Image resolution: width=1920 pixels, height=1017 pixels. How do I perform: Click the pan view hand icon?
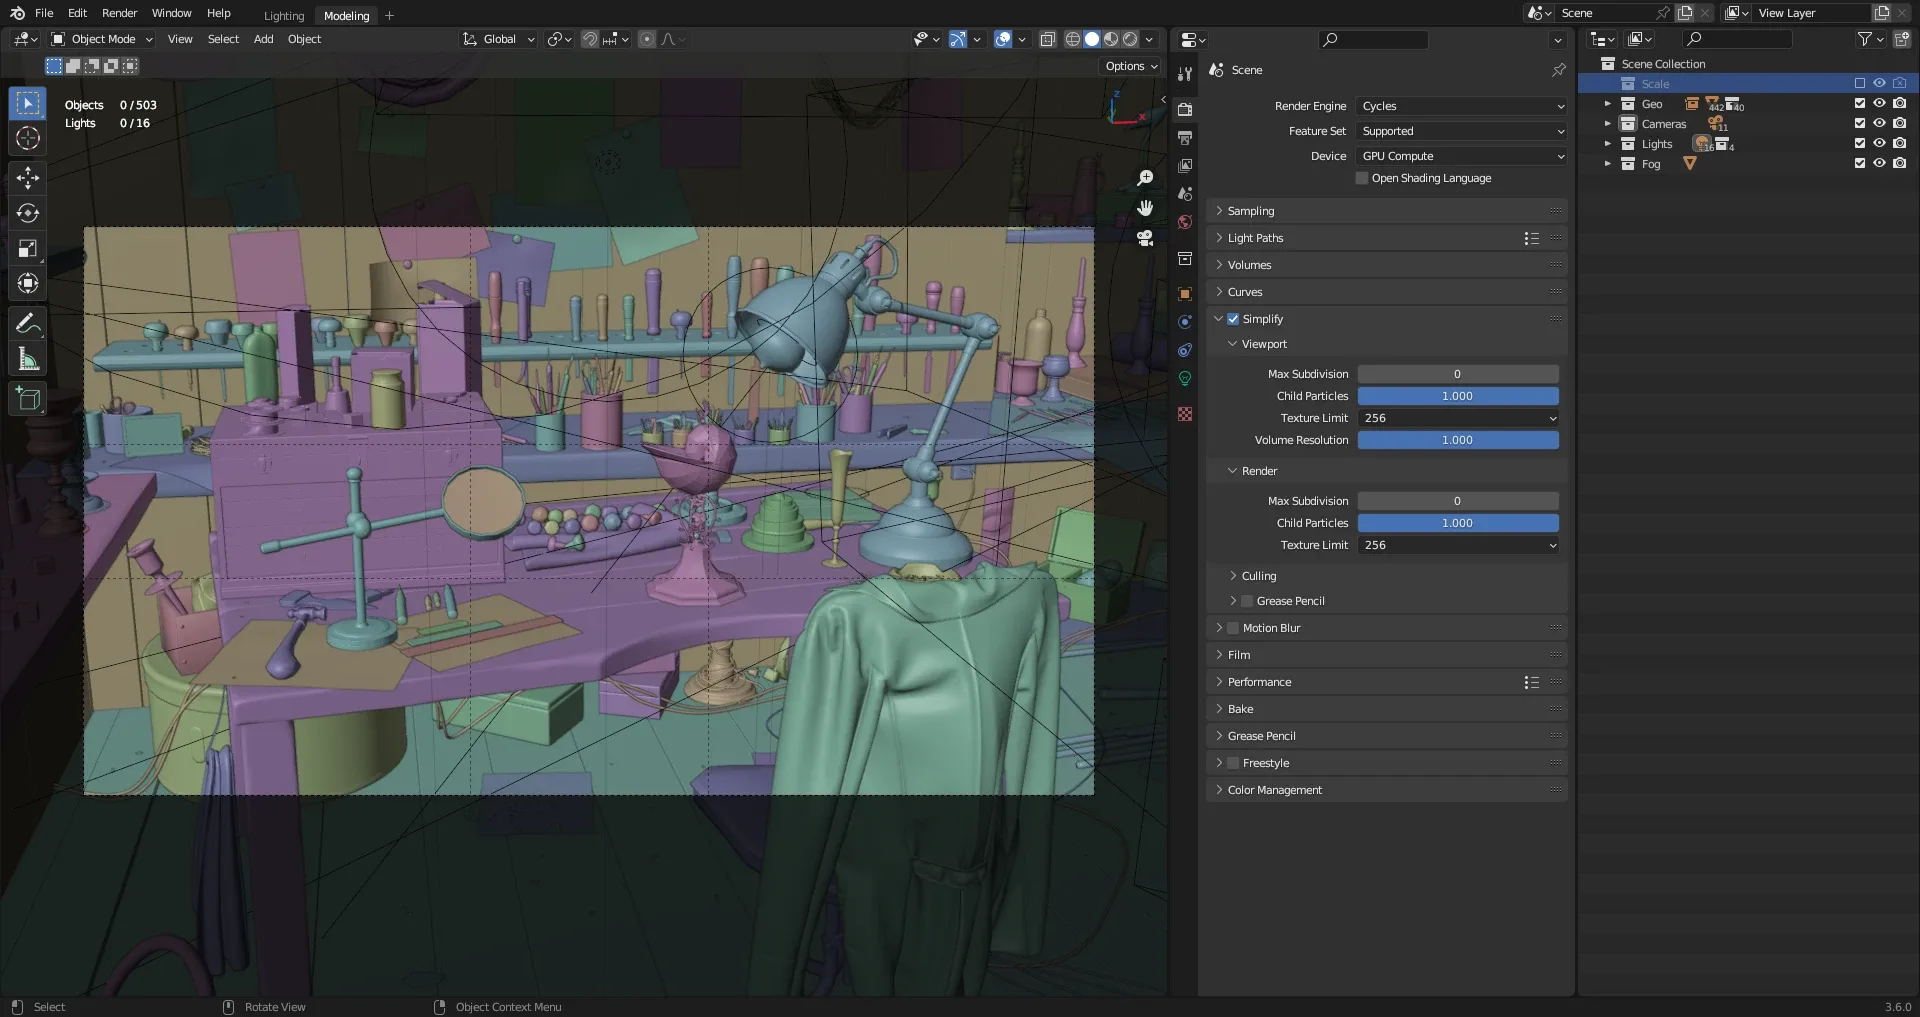click(1145, 208)
